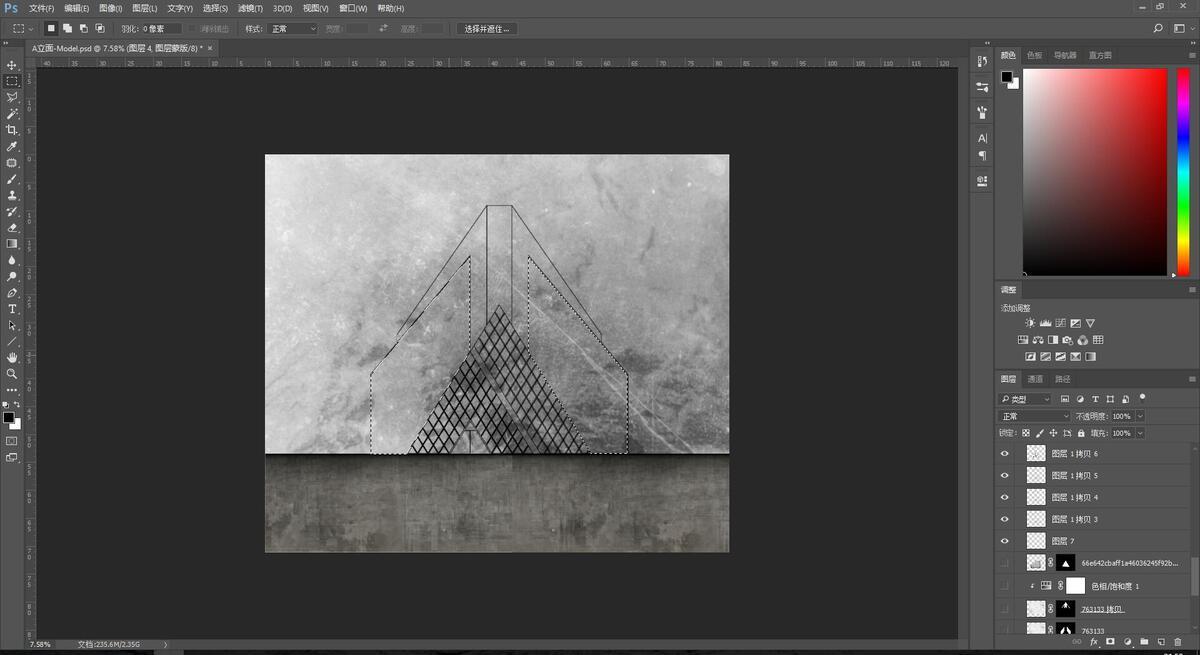
Task: Open the layer filter 类型 dropdown
Action: (x=1025, y=399)
